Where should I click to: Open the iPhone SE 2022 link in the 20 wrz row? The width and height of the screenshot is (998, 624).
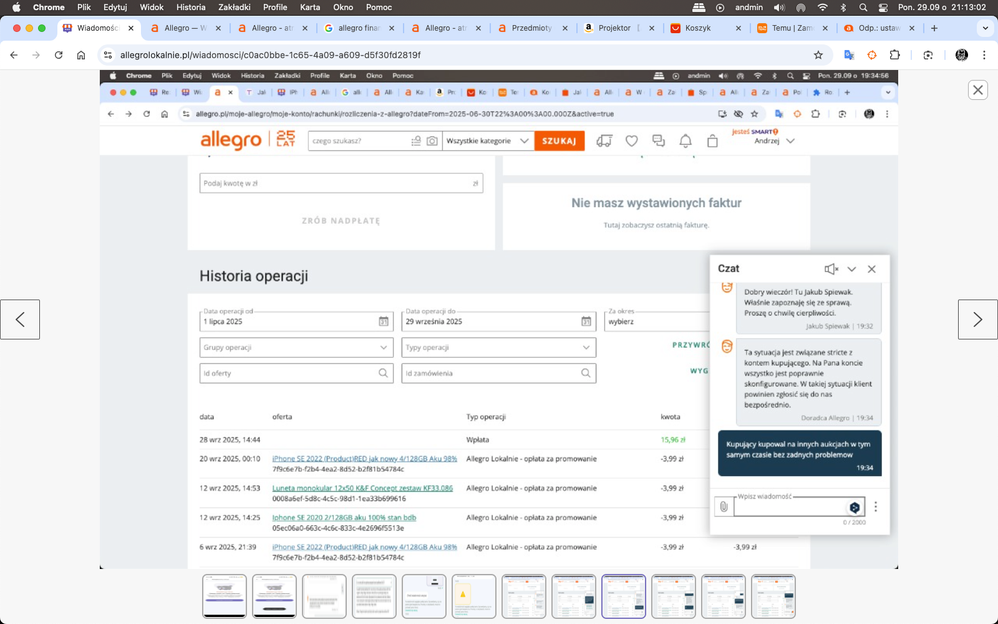coord(364,459)
